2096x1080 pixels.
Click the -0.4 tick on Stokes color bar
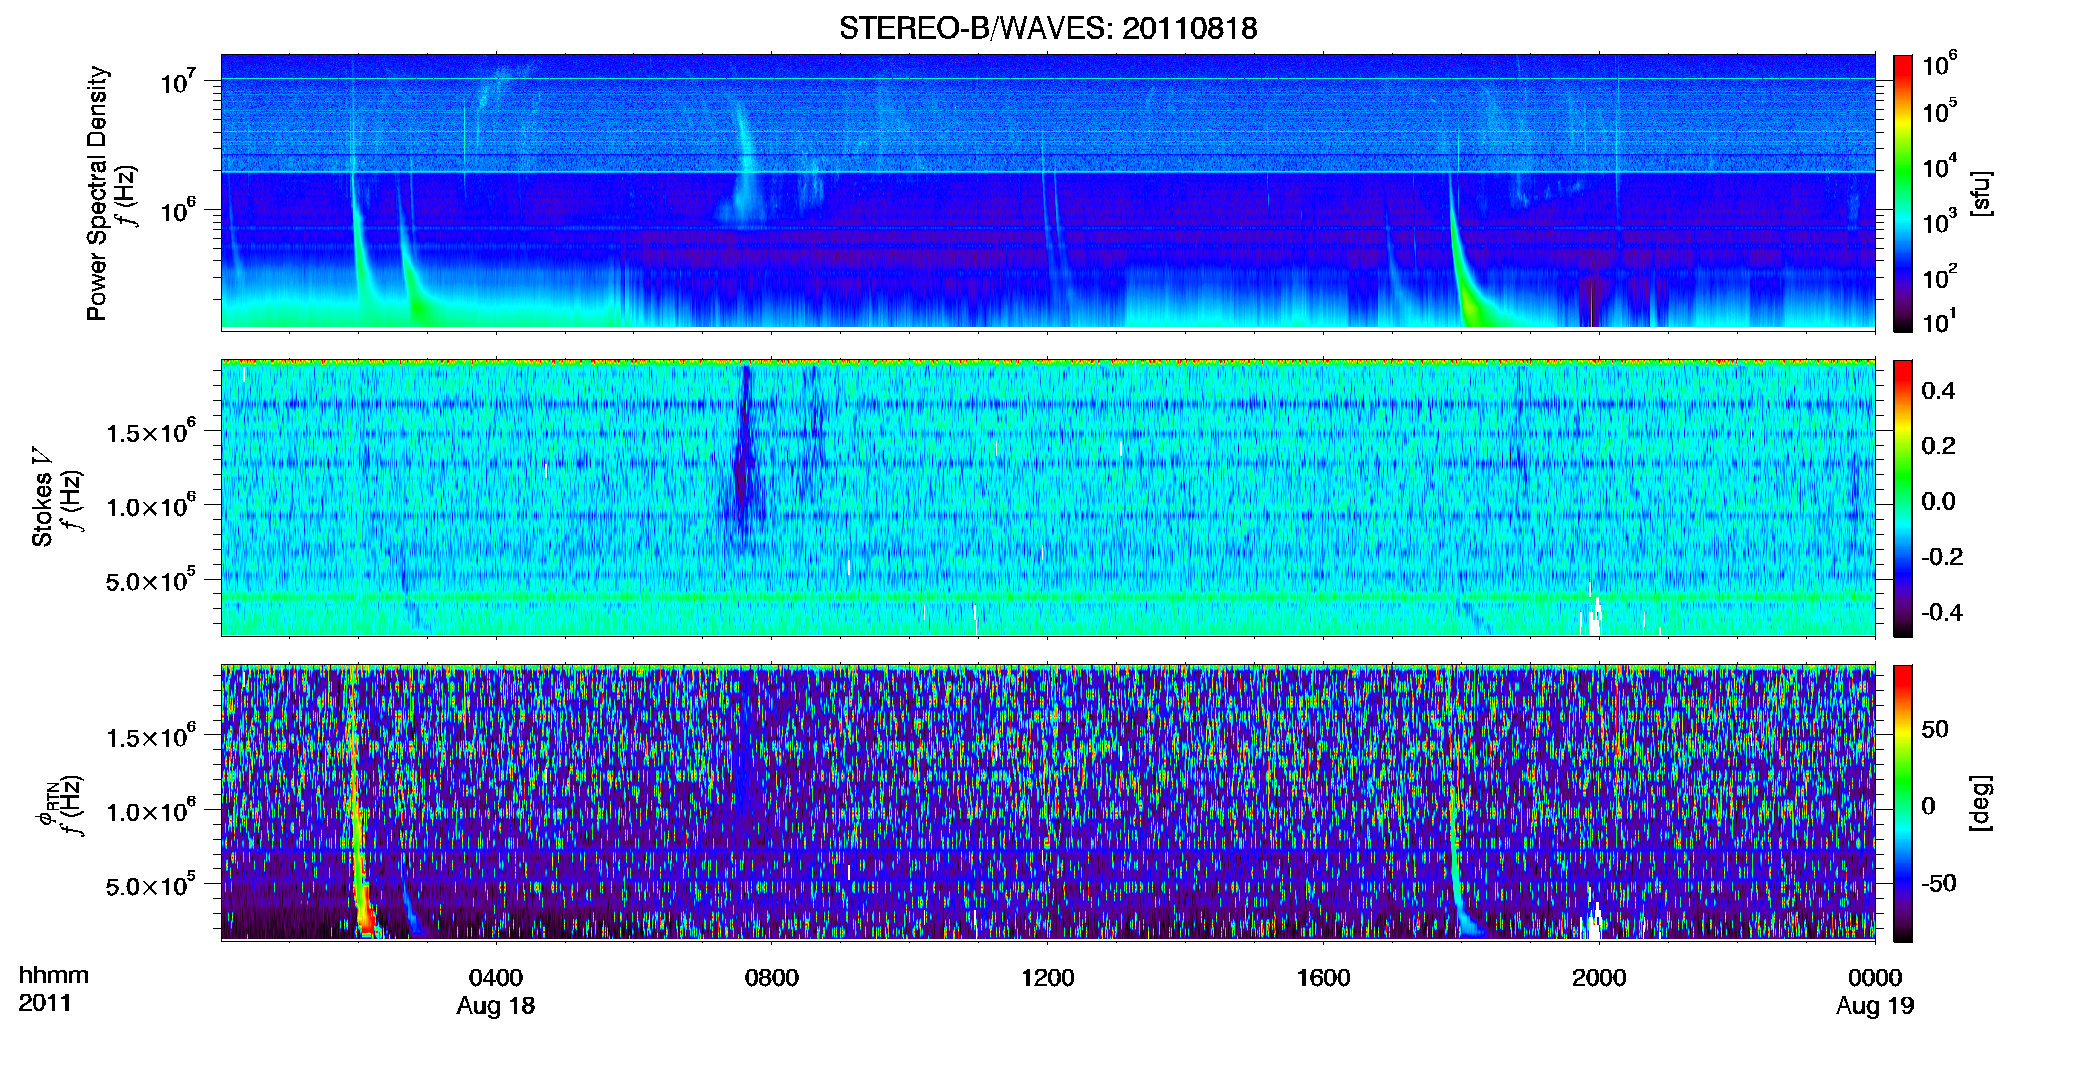[x=1942, y=612]
